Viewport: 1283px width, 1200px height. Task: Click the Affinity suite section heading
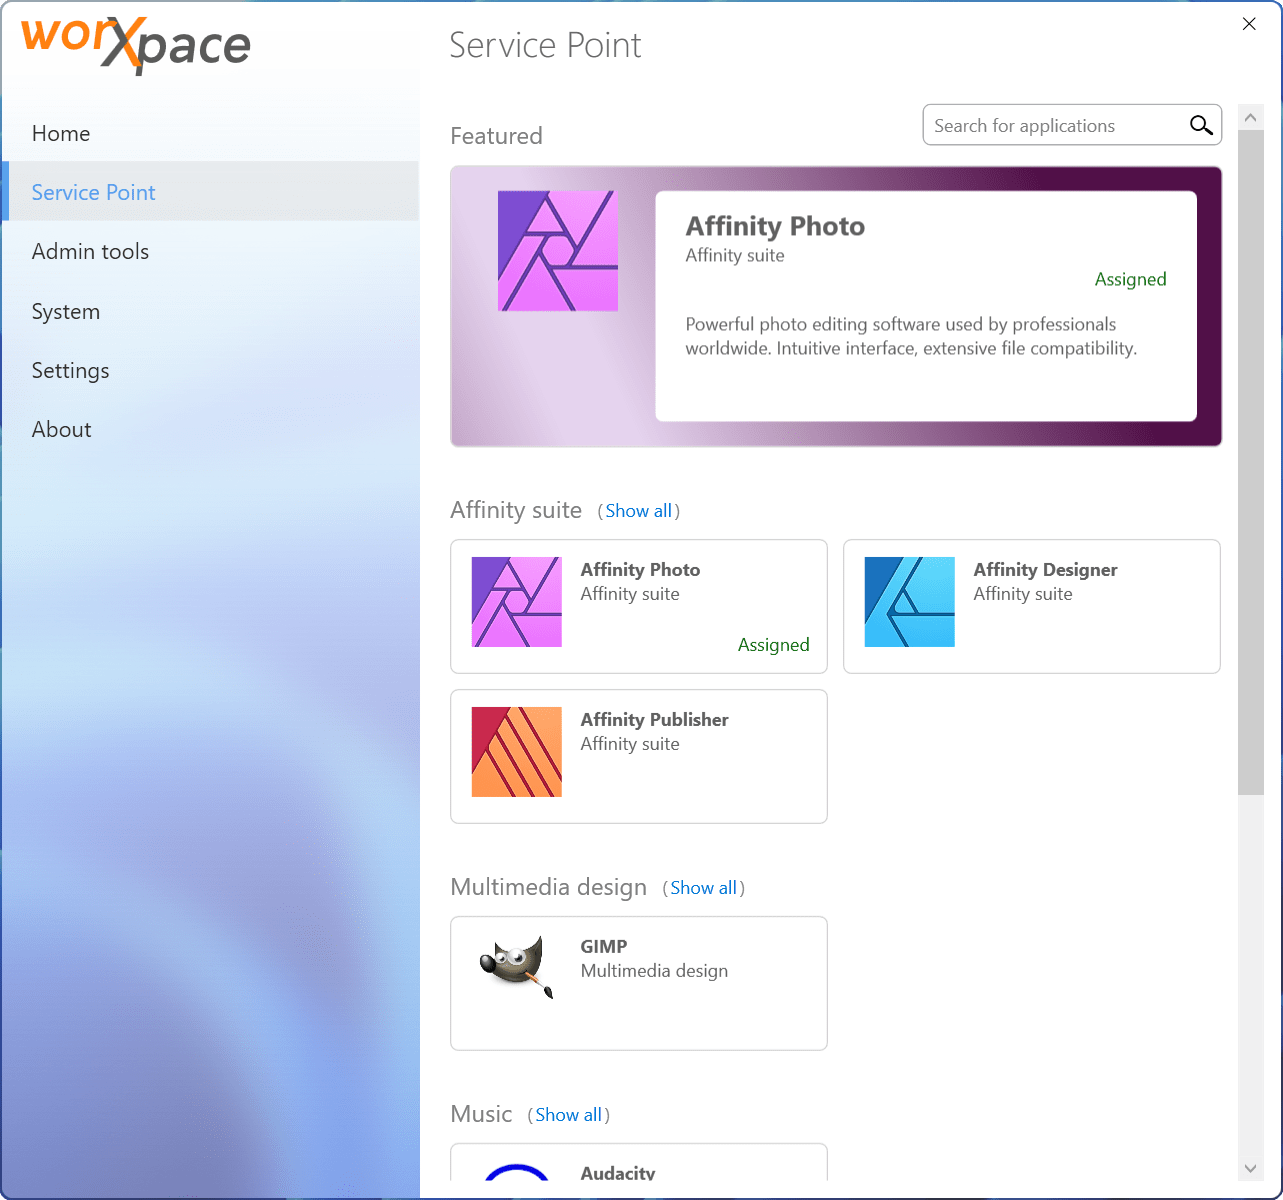click(x=516, y=510)
